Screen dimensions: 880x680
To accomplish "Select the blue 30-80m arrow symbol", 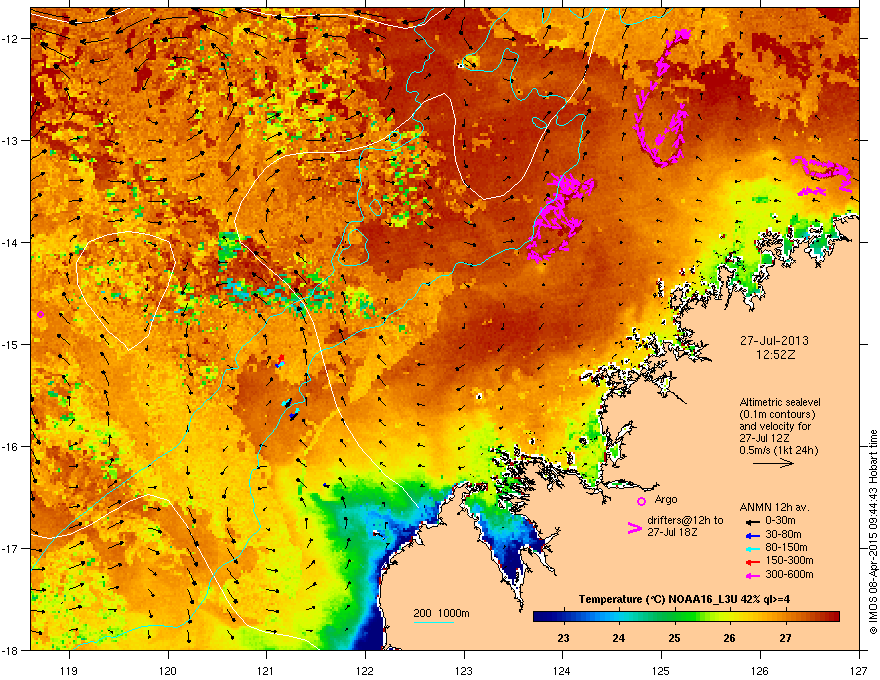I will click(x=753, y=535).
